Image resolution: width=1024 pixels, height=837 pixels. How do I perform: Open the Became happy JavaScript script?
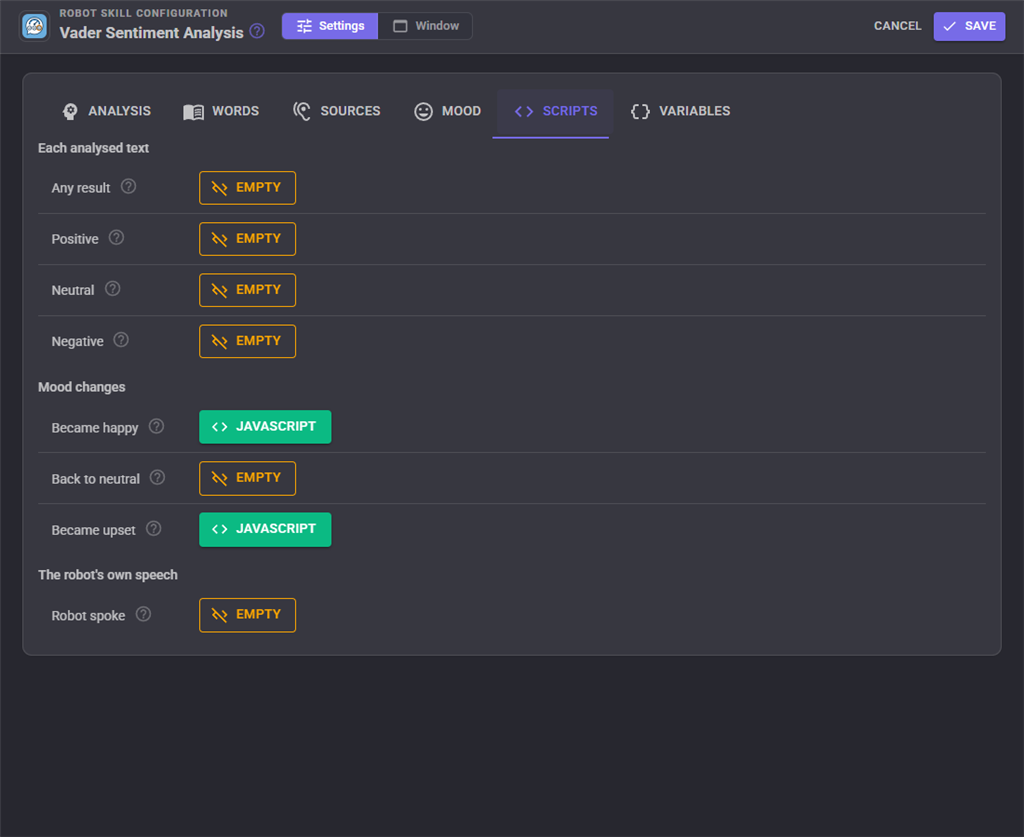[x=265, y=427]
